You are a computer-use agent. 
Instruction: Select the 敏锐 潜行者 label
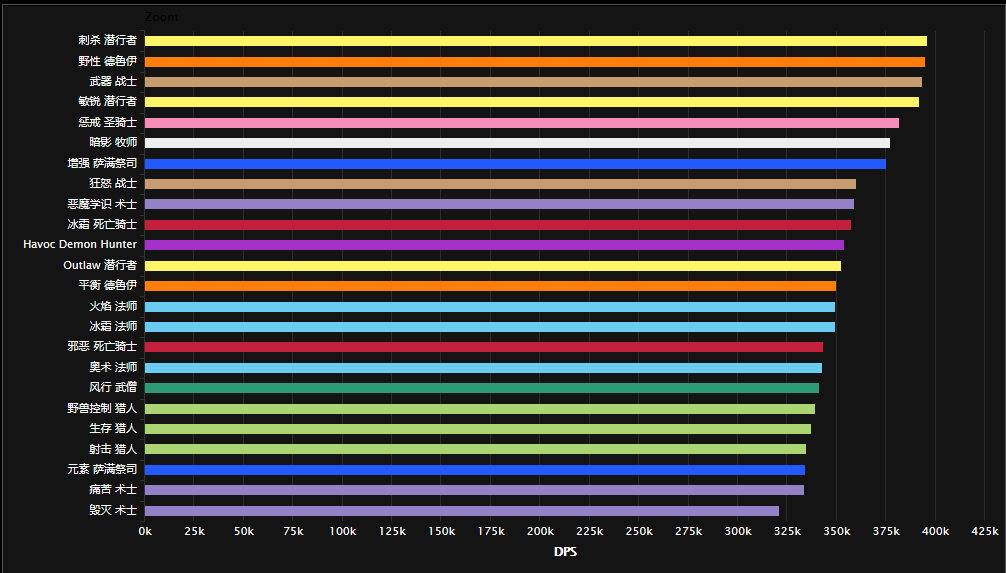(x=108, y=101)
